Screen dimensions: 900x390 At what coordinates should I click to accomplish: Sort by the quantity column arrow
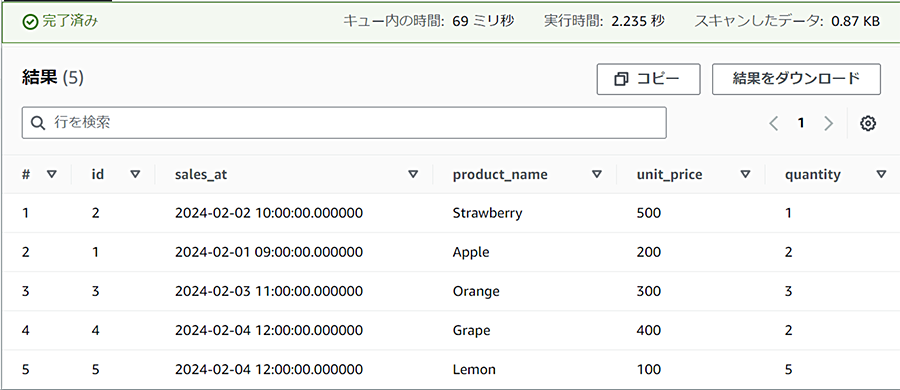(882, 175)
